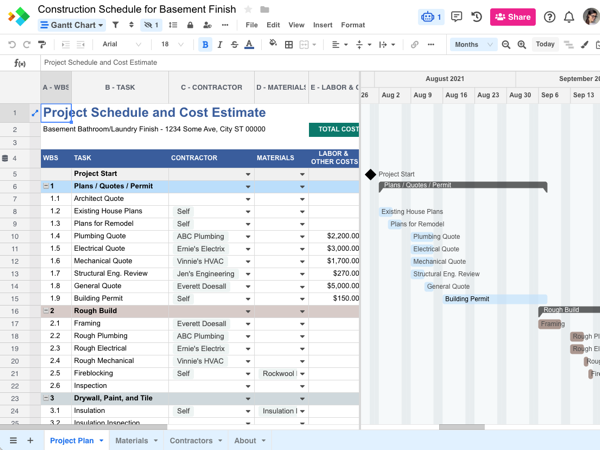Click the Building Permit Gantt bar
600x450 pixels.
pos(494,299)
